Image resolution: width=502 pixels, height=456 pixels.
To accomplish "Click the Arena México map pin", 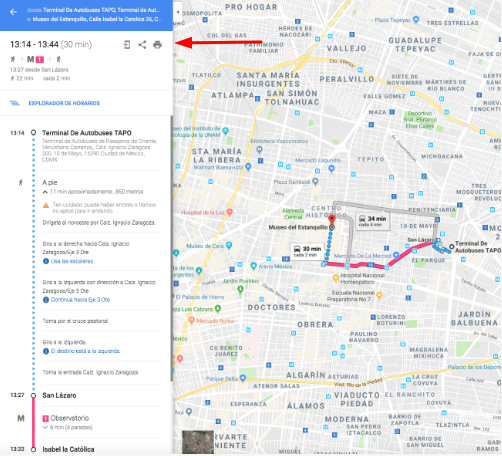I will [253, 266].
